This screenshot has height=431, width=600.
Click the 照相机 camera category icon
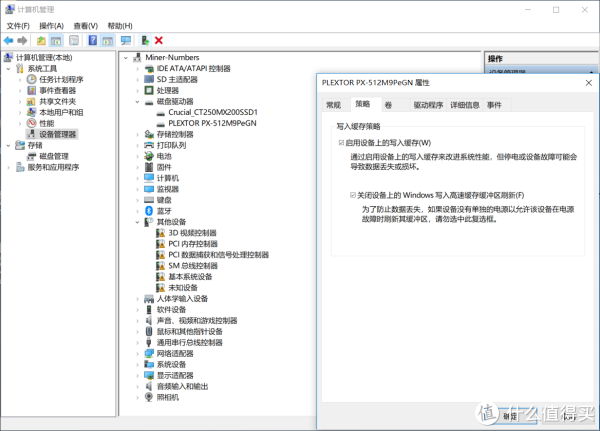coord(149,397)
